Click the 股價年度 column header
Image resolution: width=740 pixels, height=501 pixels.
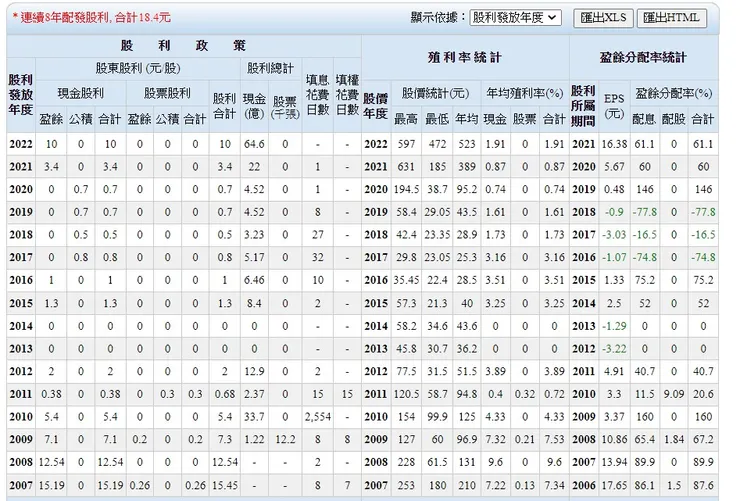(376, 106)
